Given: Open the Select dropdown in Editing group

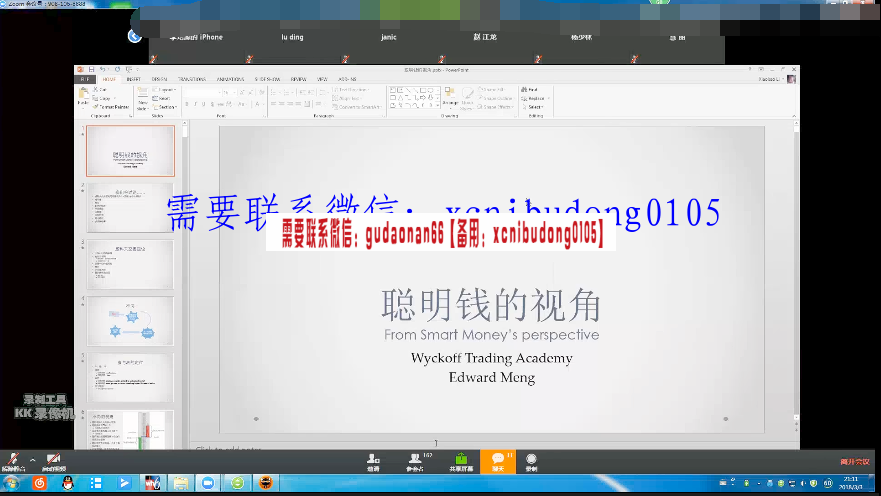Looking at the screenshot, I should click(x=532, y=107).
